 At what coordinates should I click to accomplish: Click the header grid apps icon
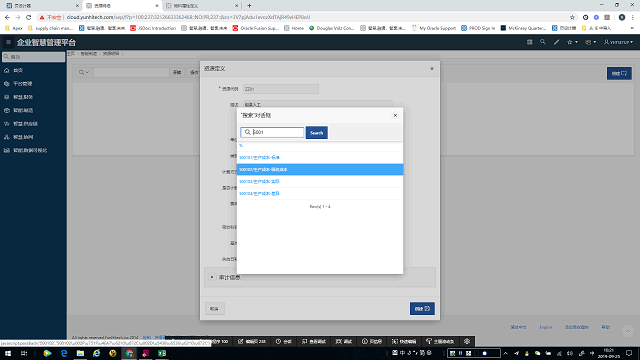pos(529,42)
